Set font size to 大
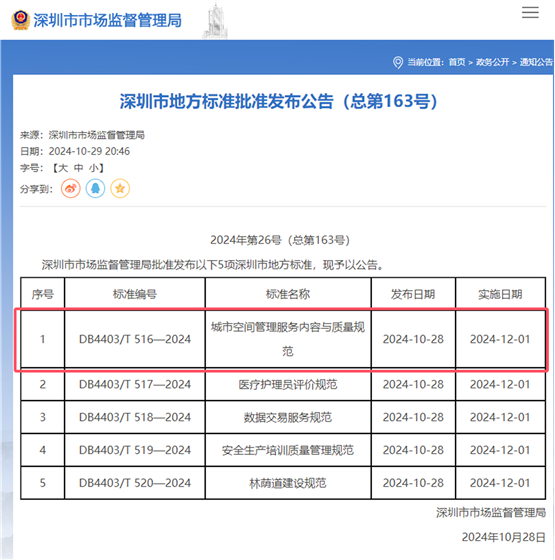Image resolution: width=555 pixels, height=560 pixels. [x=63, y=168]
